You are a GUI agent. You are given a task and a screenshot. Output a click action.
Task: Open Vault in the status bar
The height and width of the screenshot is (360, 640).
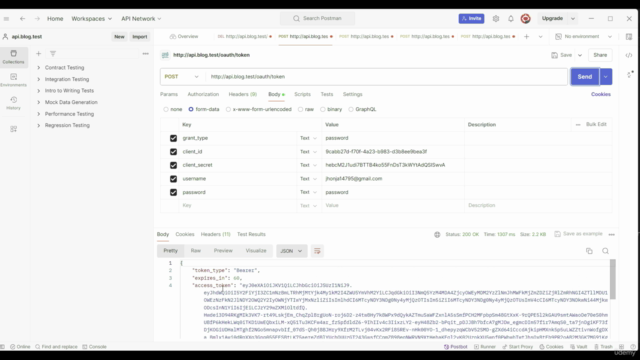(x=579, y=347)
